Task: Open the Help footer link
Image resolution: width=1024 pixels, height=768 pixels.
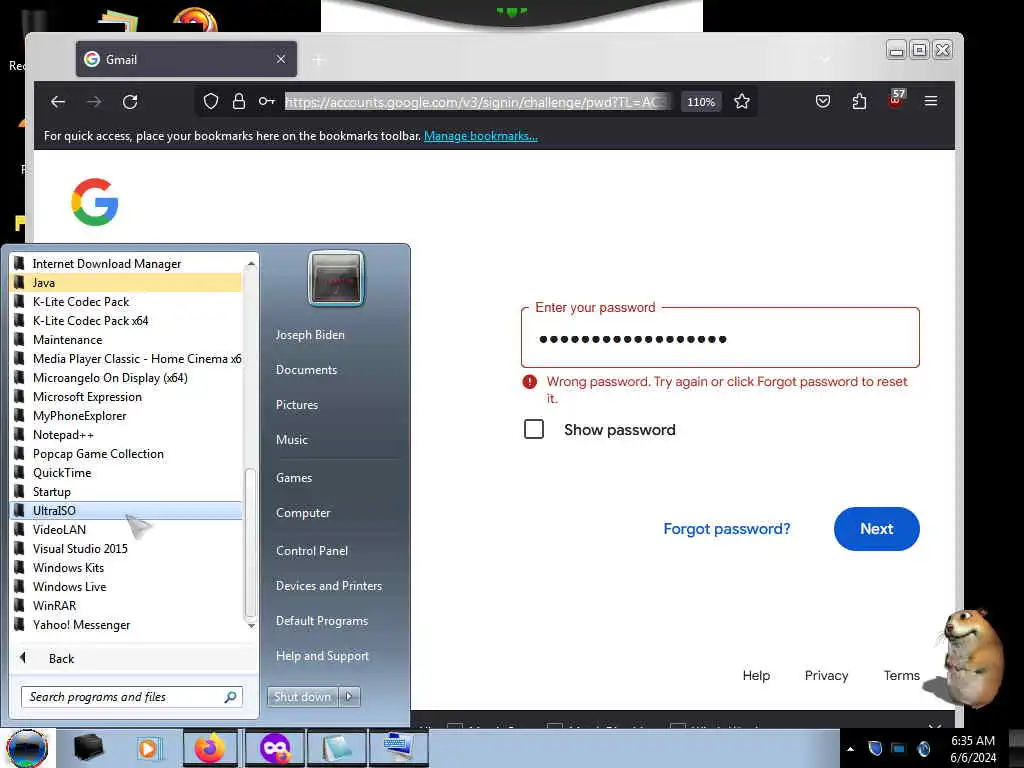Action: 756,676
